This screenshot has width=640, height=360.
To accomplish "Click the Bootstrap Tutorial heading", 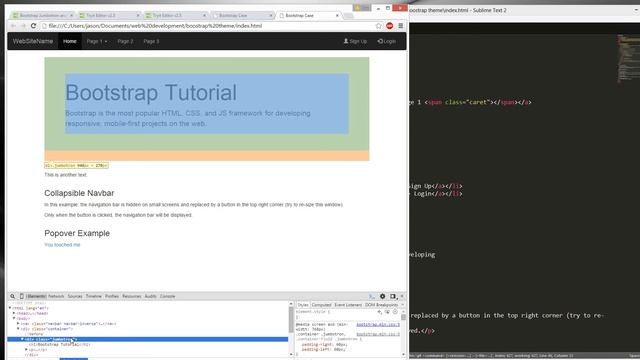I will (x=151, y=93).
